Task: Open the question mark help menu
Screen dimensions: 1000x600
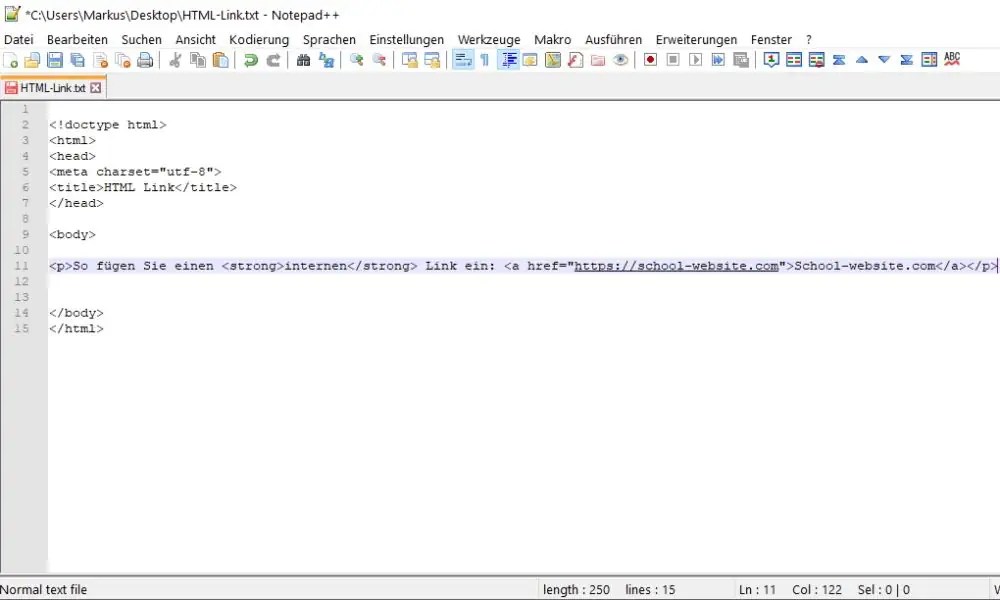Action: [809, 40]
